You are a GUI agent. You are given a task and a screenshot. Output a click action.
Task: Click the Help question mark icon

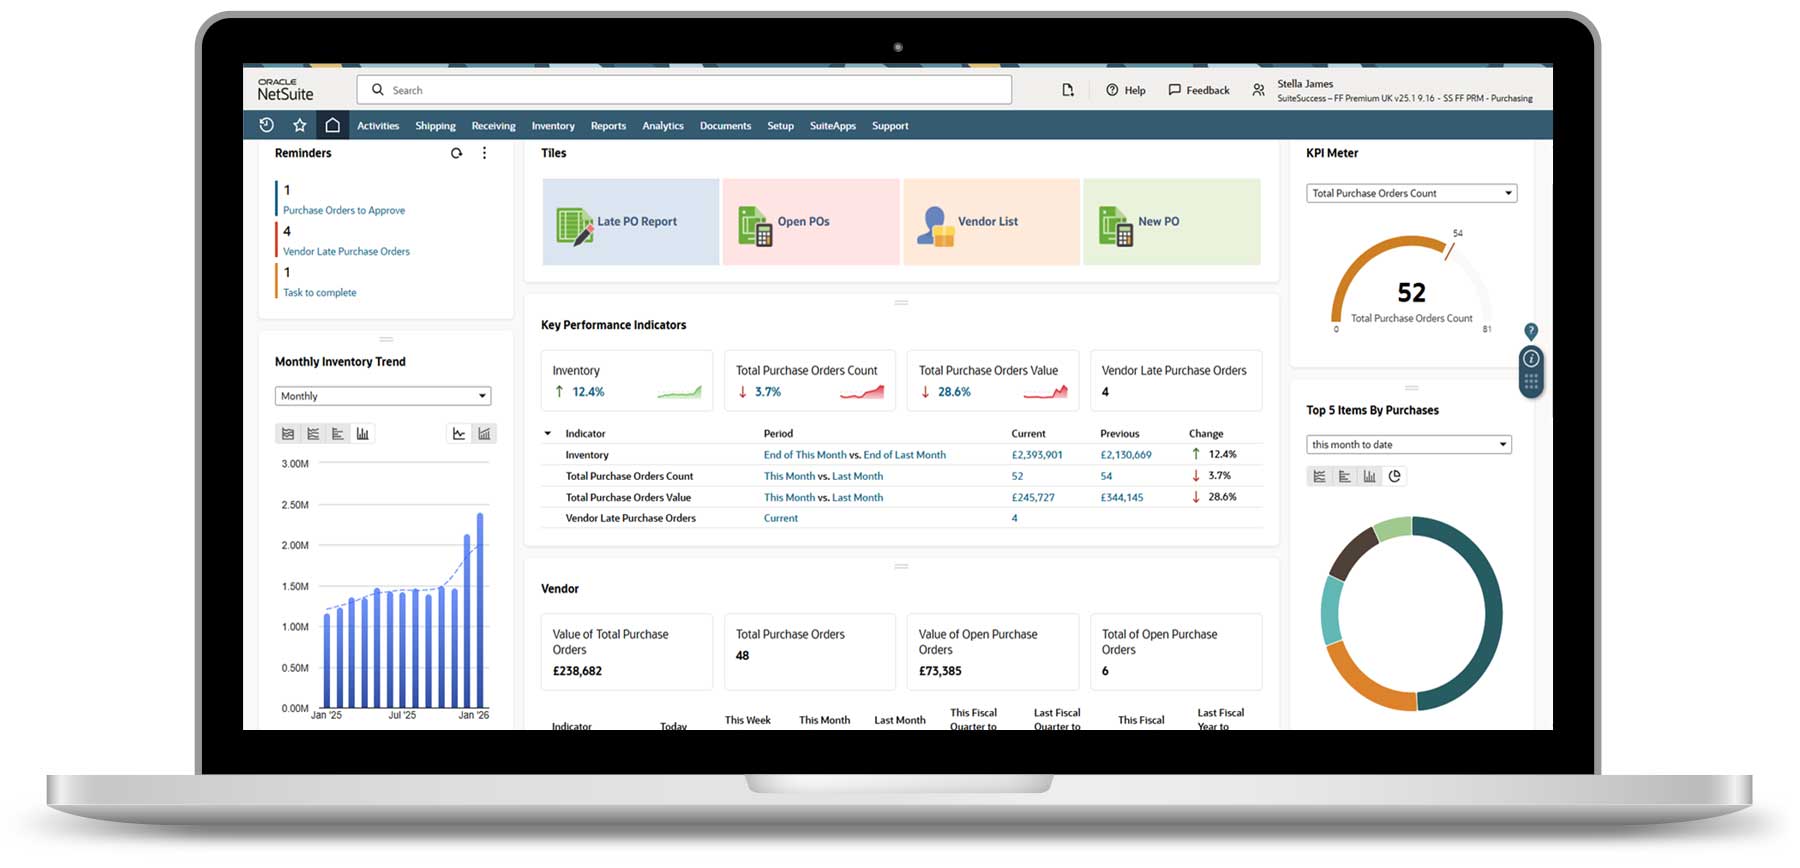tap(1112, 90)
